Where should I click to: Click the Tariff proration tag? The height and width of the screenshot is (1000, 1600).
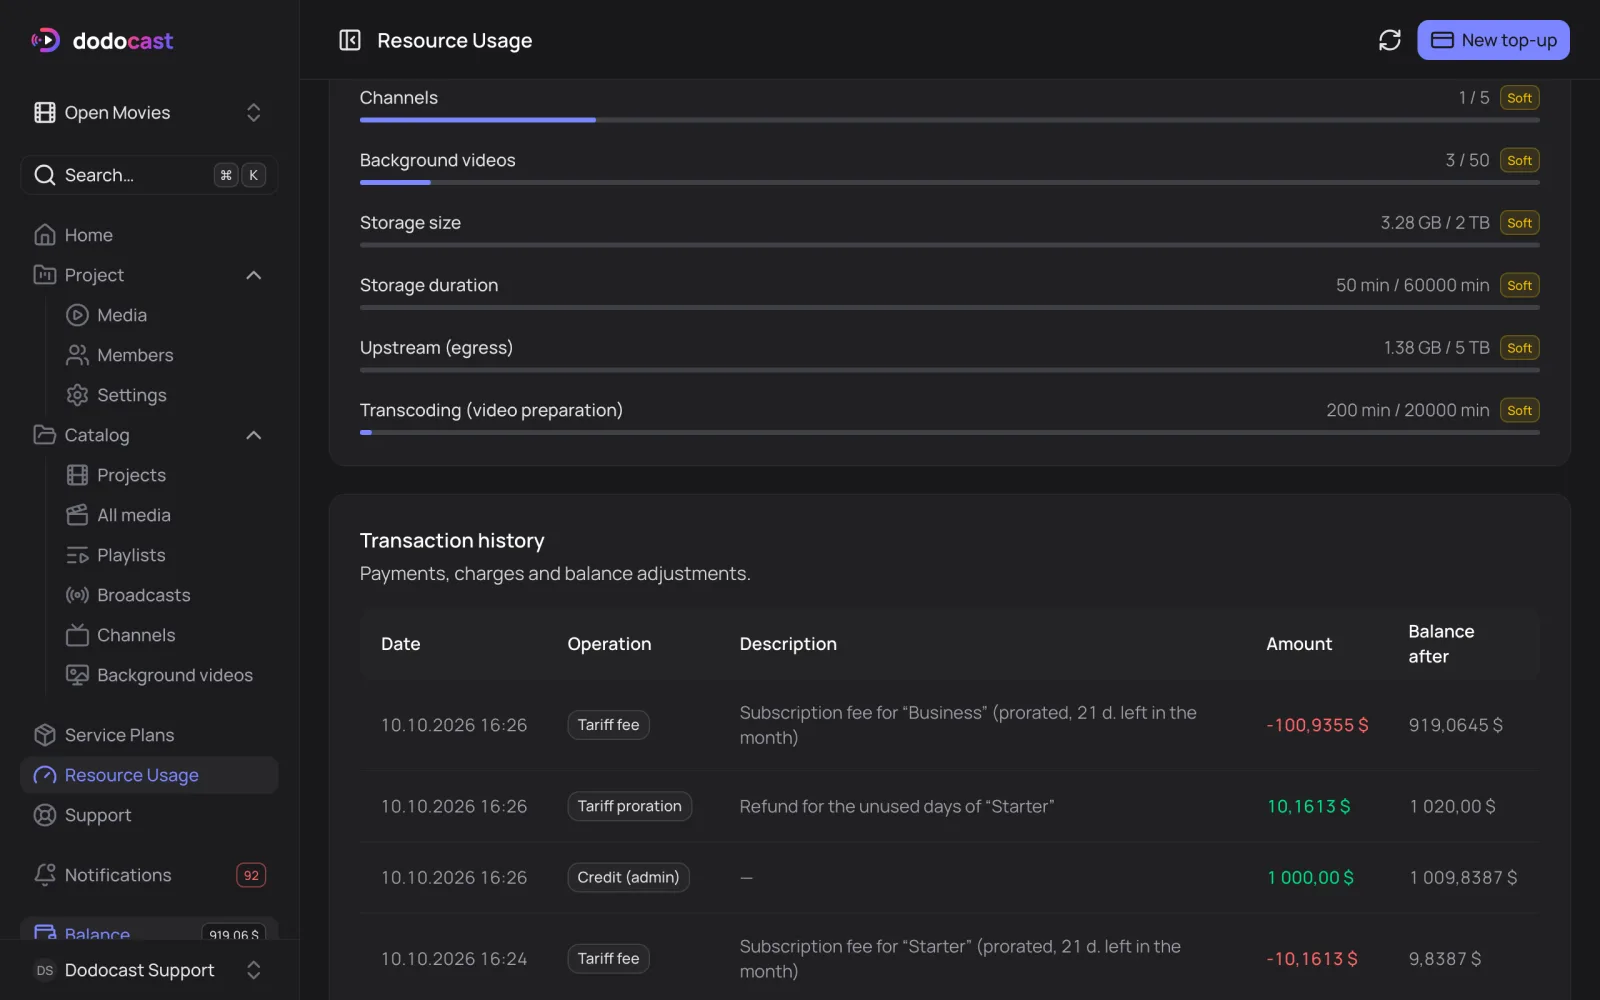[629, 806]
